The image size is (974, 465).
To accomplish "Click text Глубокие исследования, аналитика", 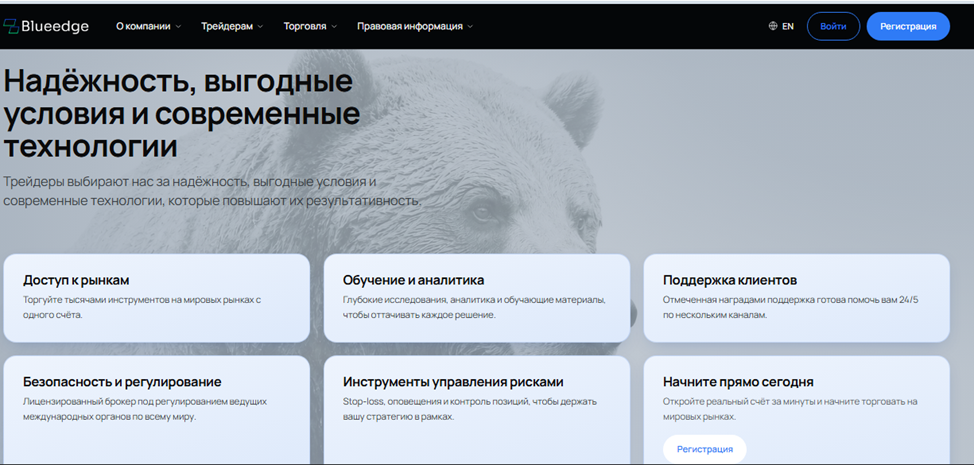I will pos(474,307).
